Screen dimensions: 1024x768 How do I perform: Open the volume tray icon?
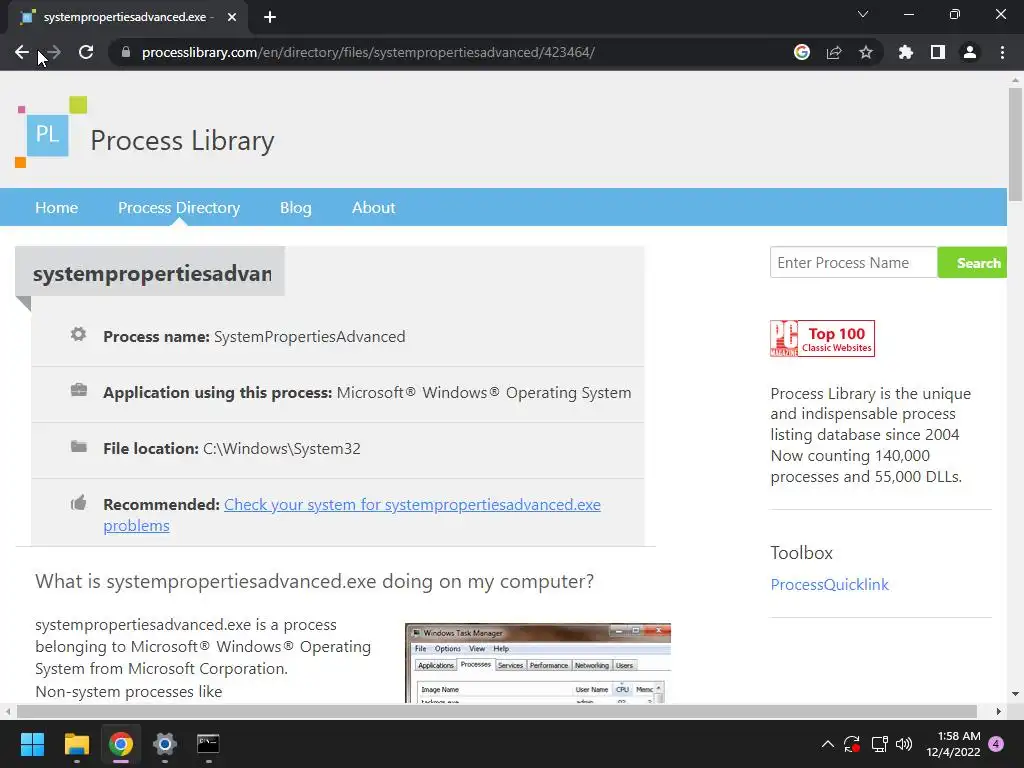point(904,744)
